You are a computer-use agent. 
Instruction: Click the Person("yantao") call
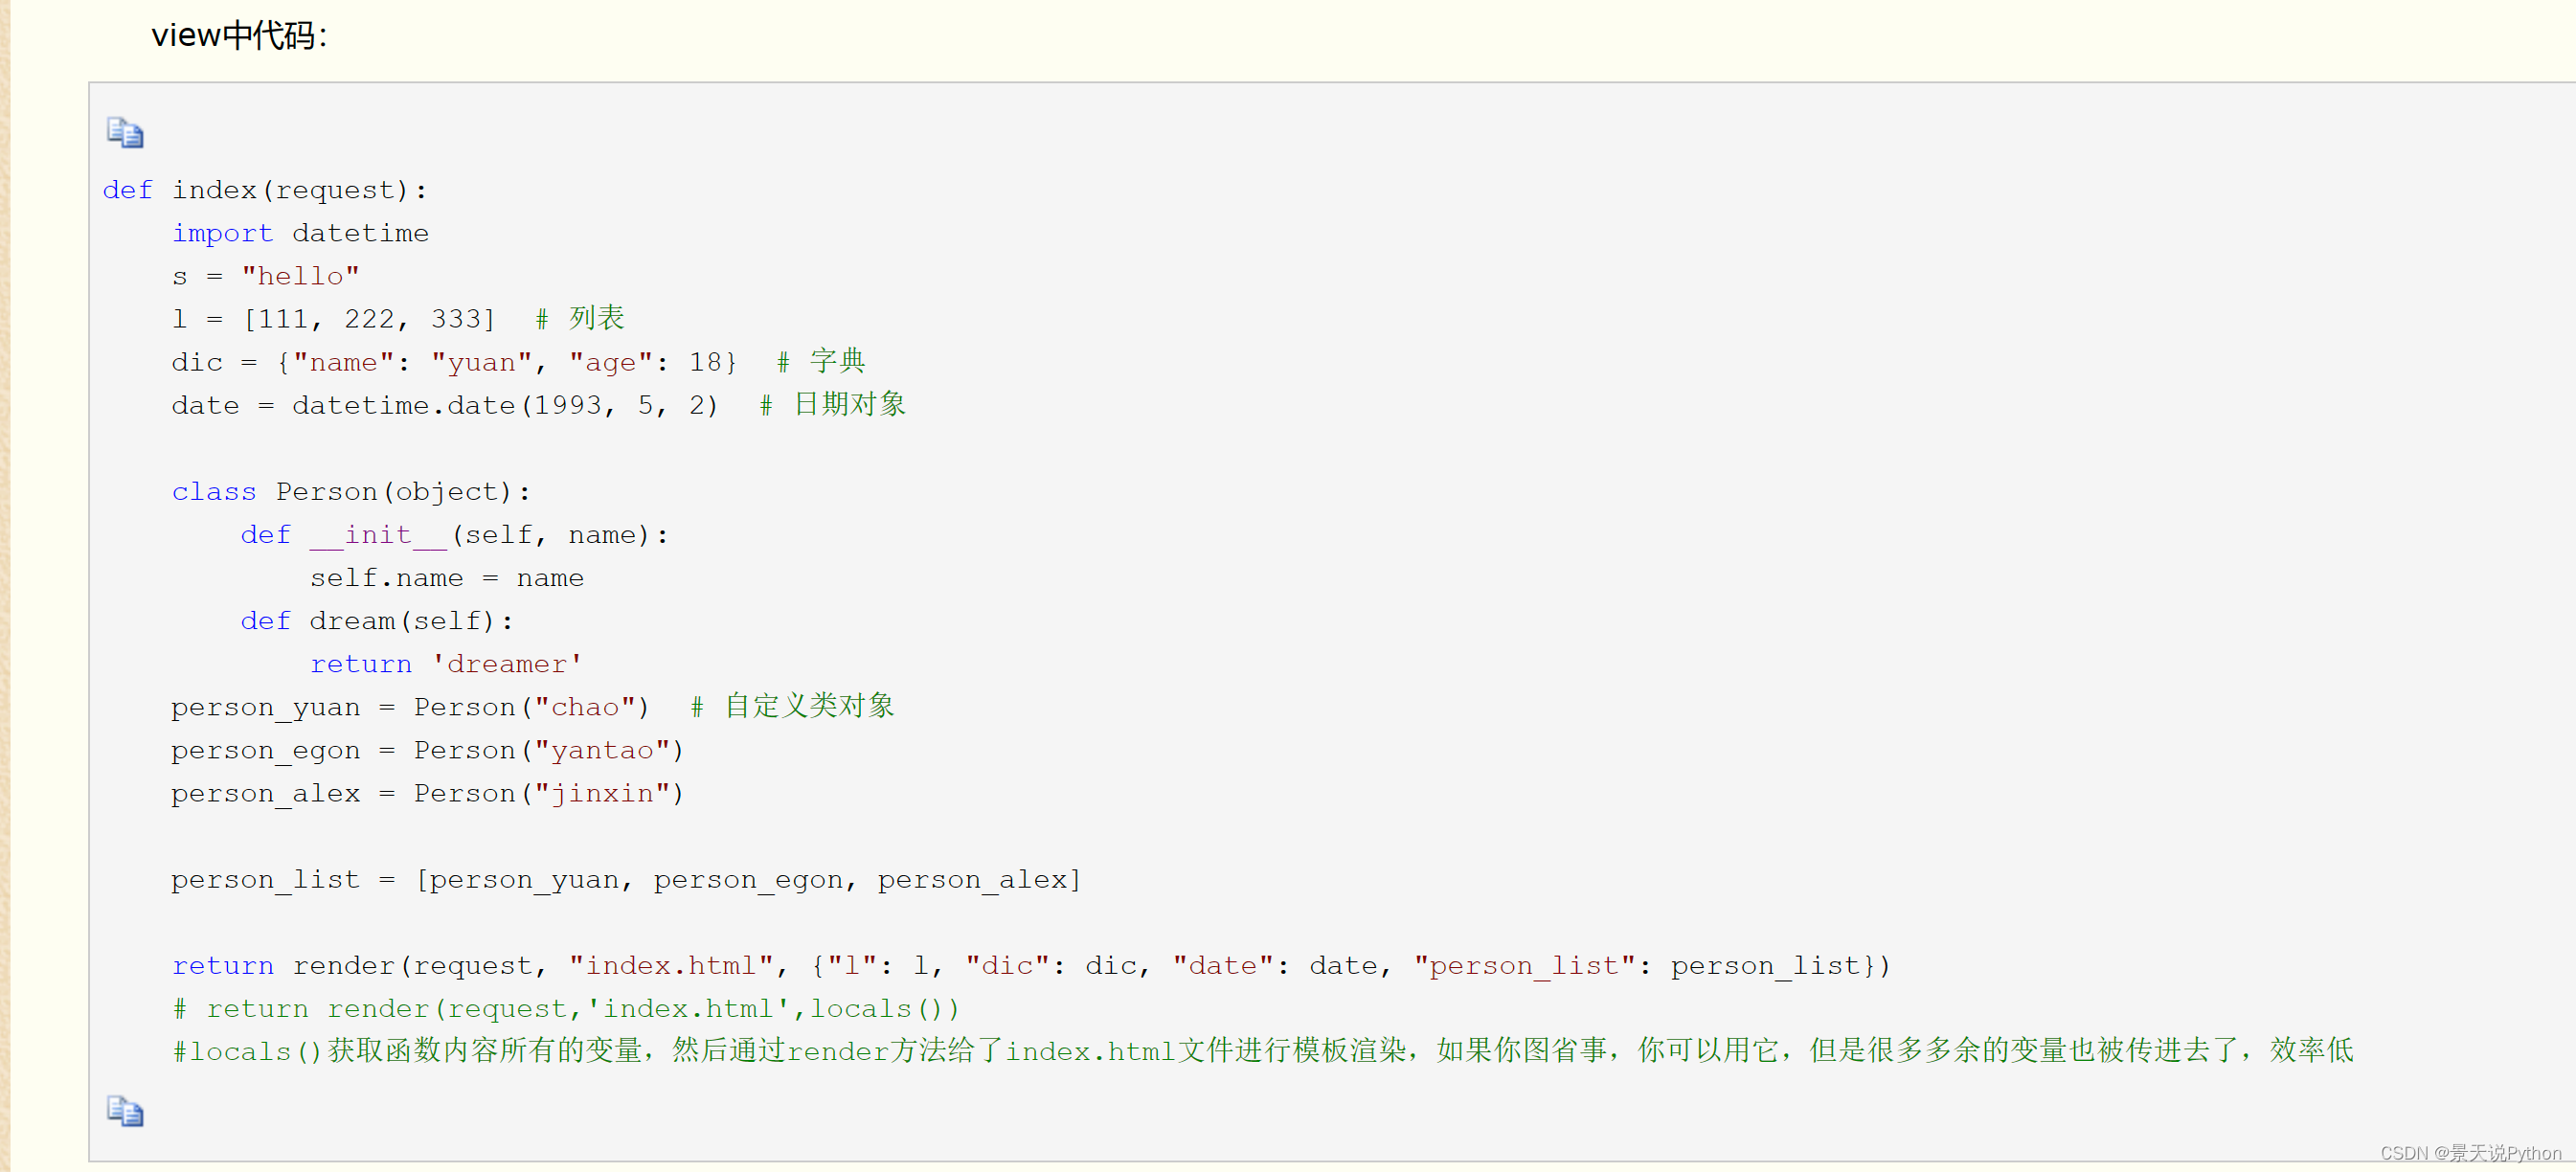pyautogui.click(x=548, y=750)
